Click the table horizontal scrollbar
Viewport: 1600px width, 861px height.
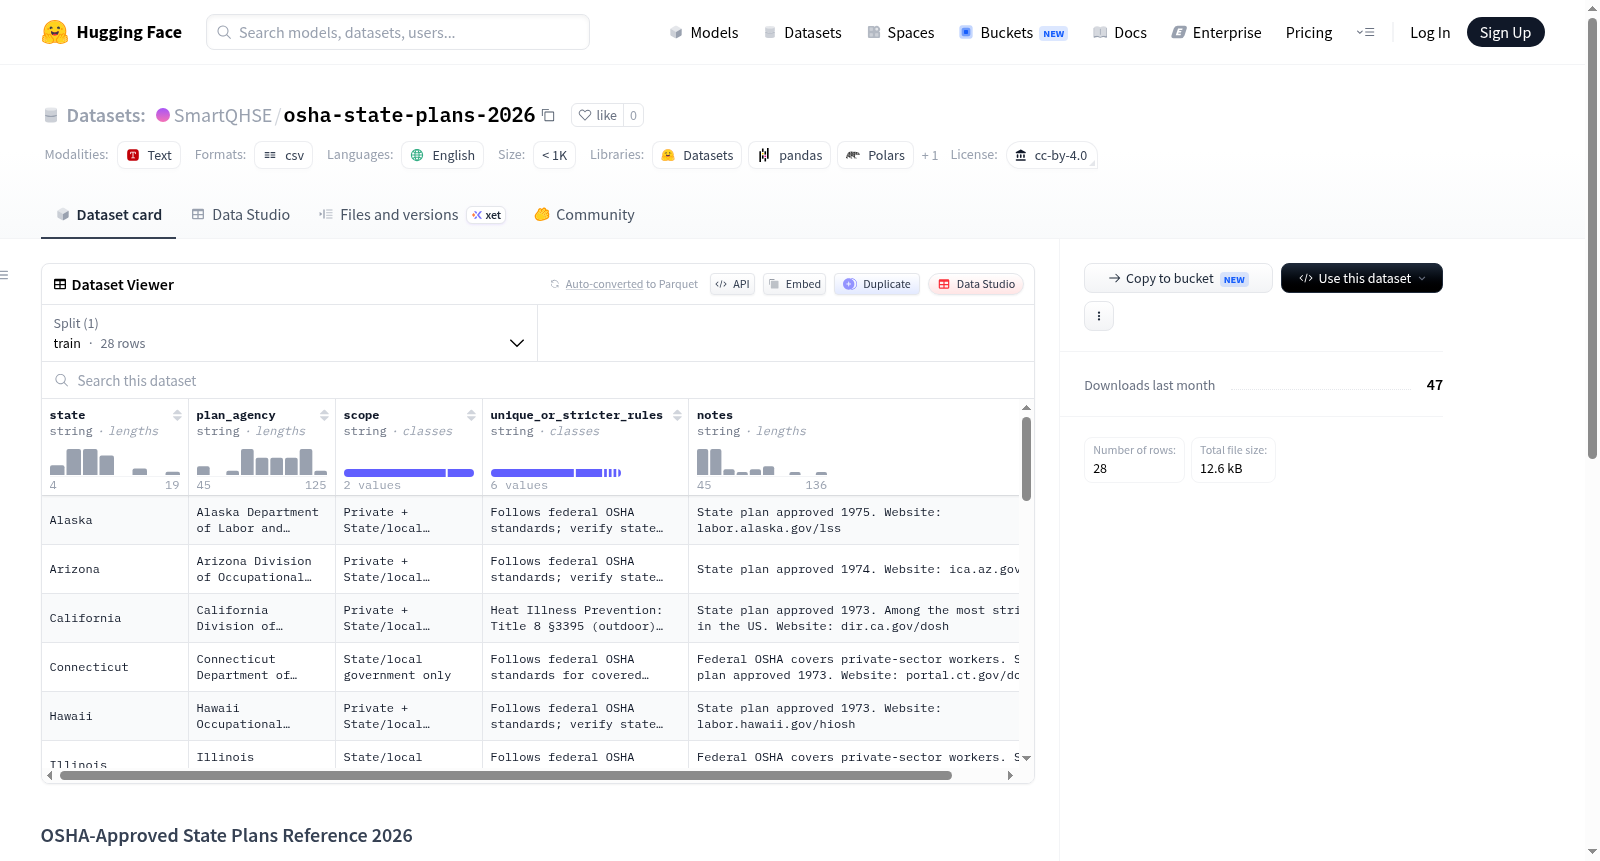click(x=506, y=775)
